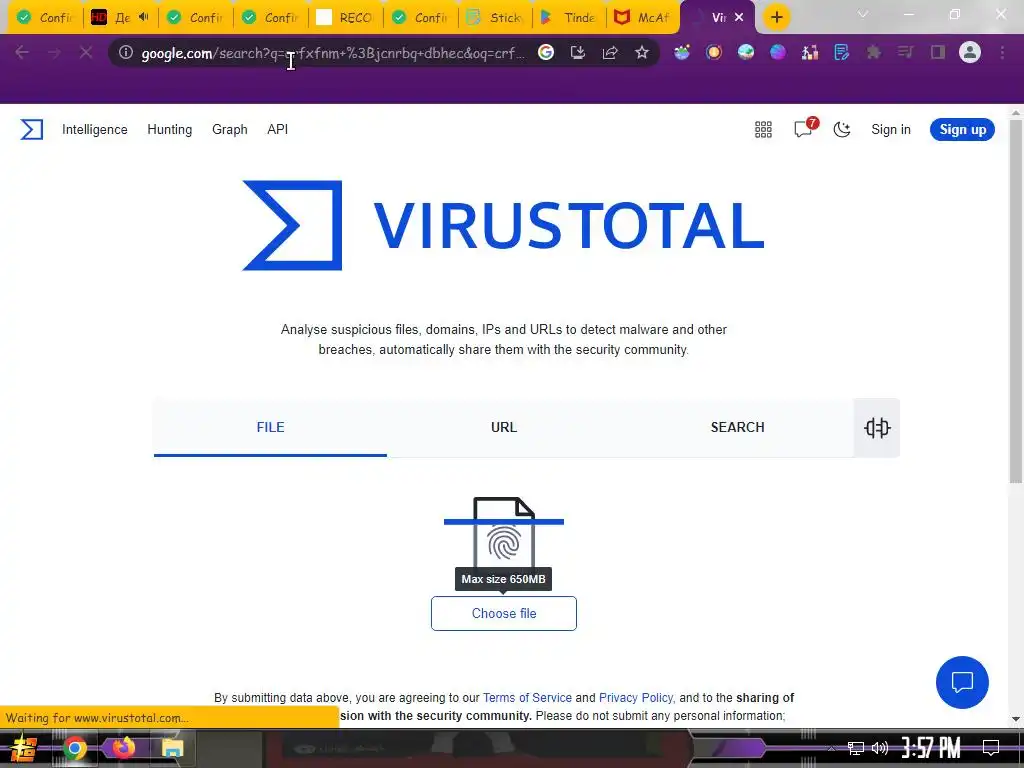Open a new tab with plus button
The height and width of the screenshot is (768, 1024).
coord(776,17)
